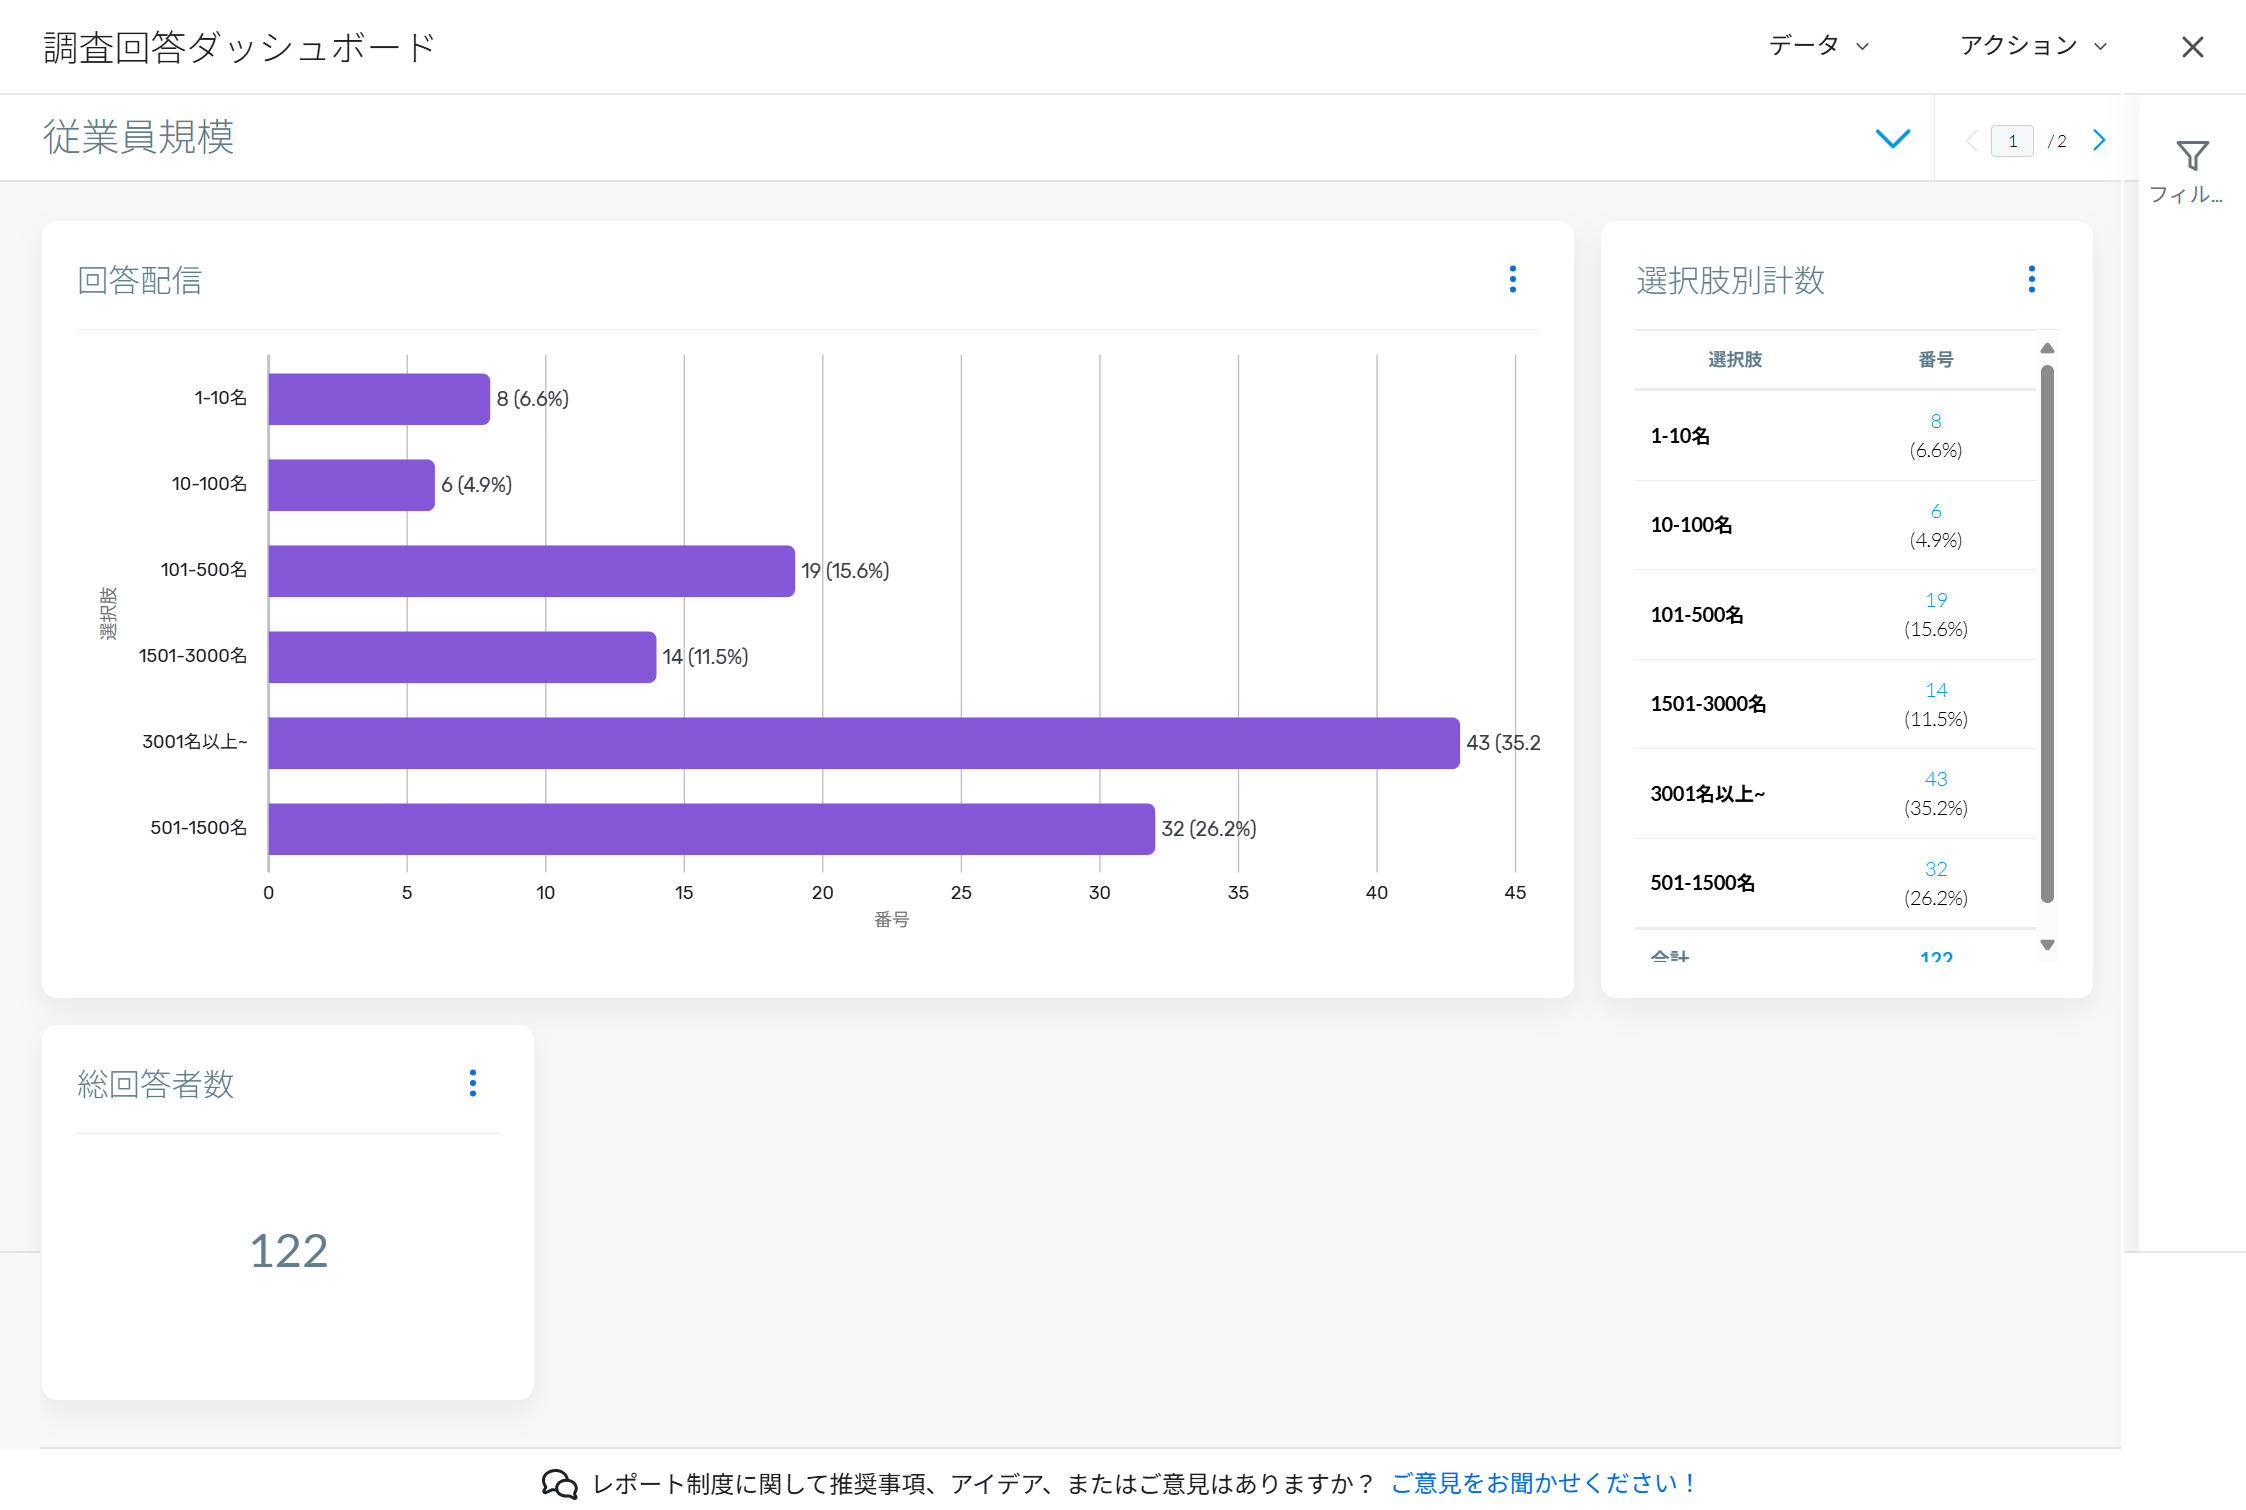Click count 14 link for 1501-3000名
This screenshot has height=1510, width=2246.
tap(1936, 690)
